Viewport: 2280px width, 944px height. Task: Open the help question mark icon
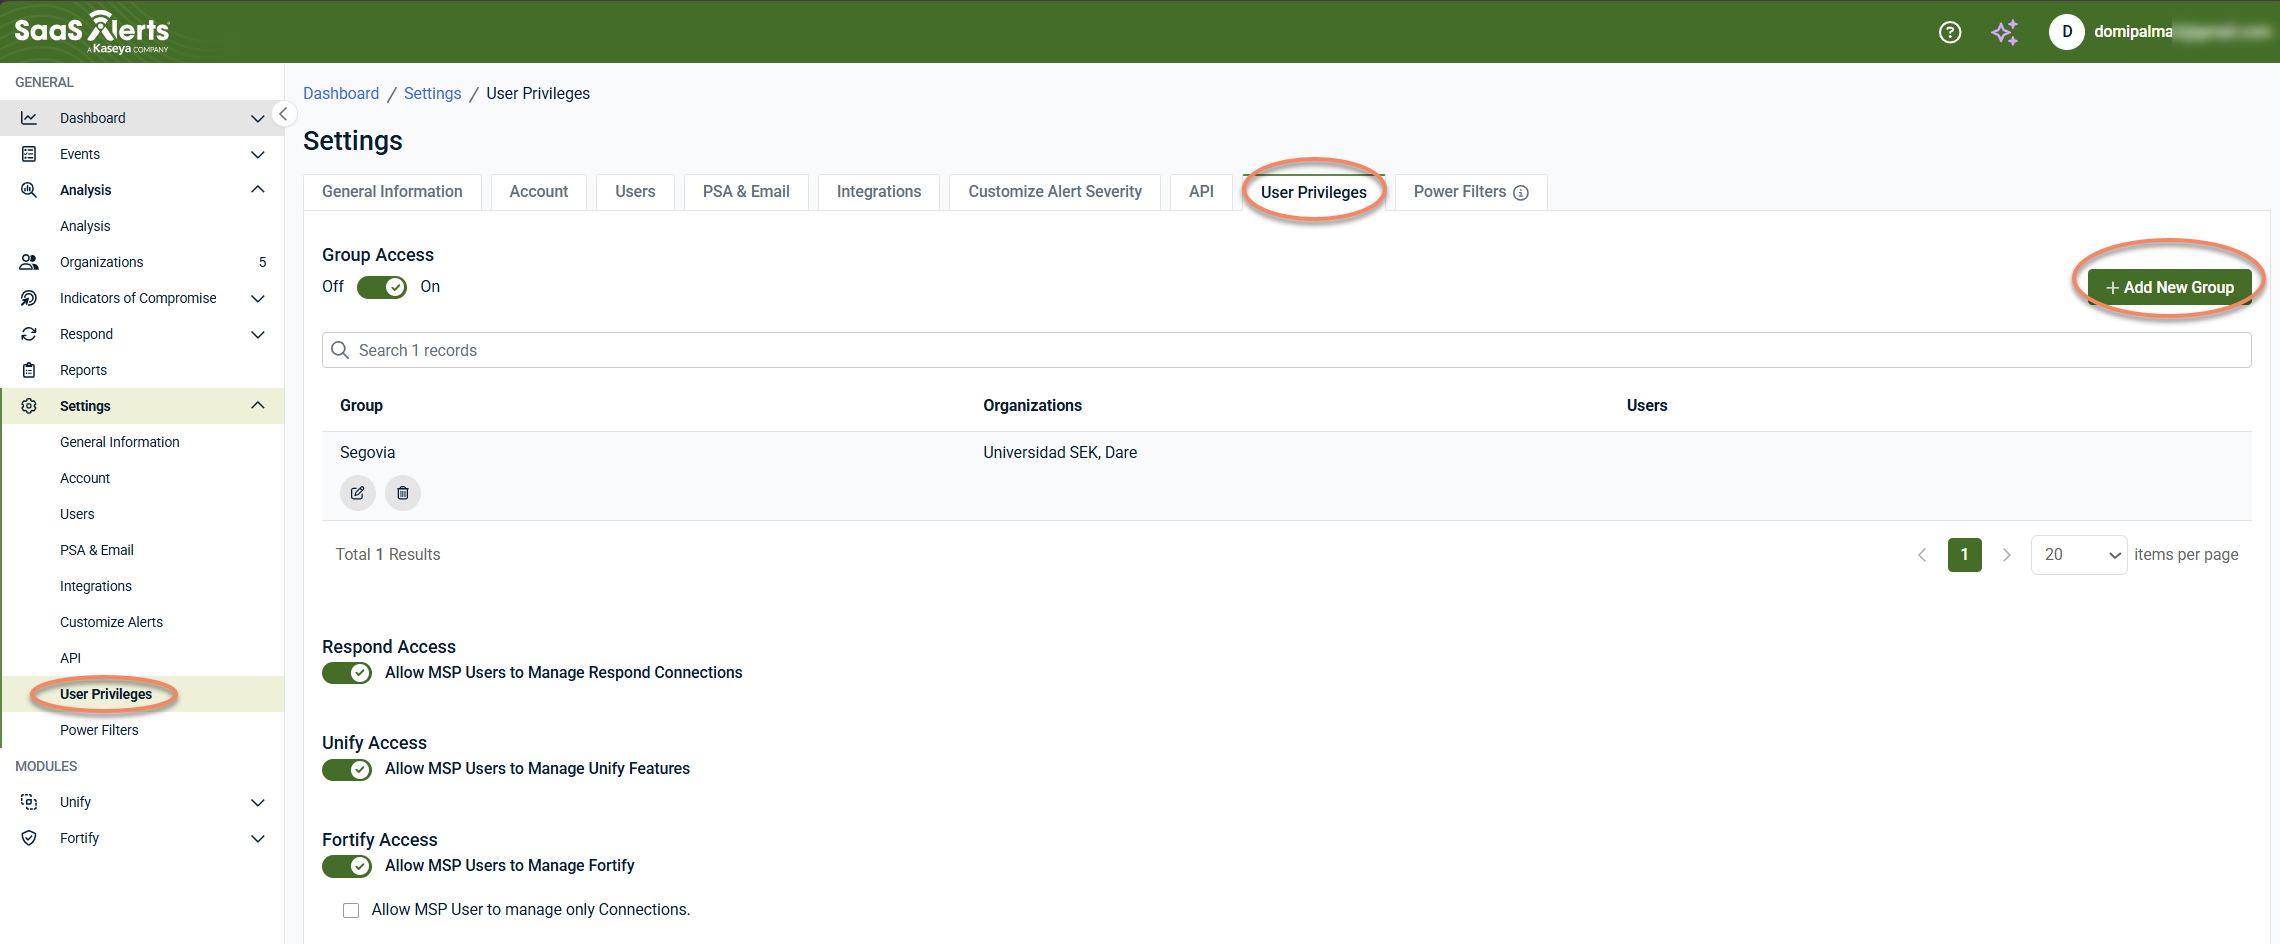click(1949, 32)
